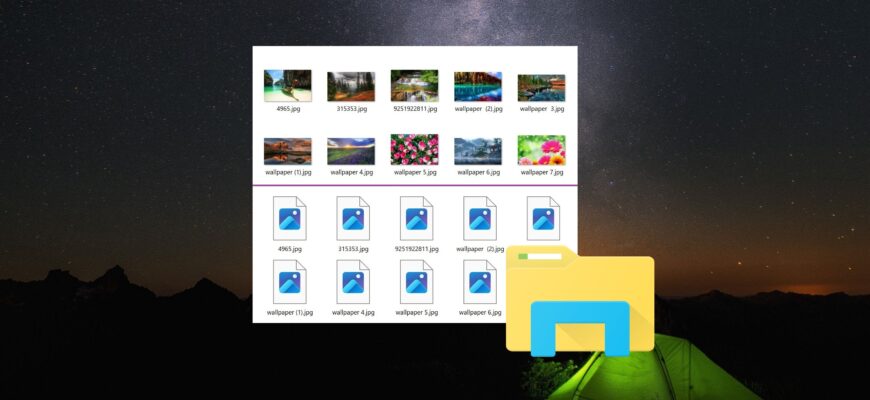Click generic image icon above lower wallpaper (1).jpg
This screenshot has height=400, width=870.
[290, 282]
